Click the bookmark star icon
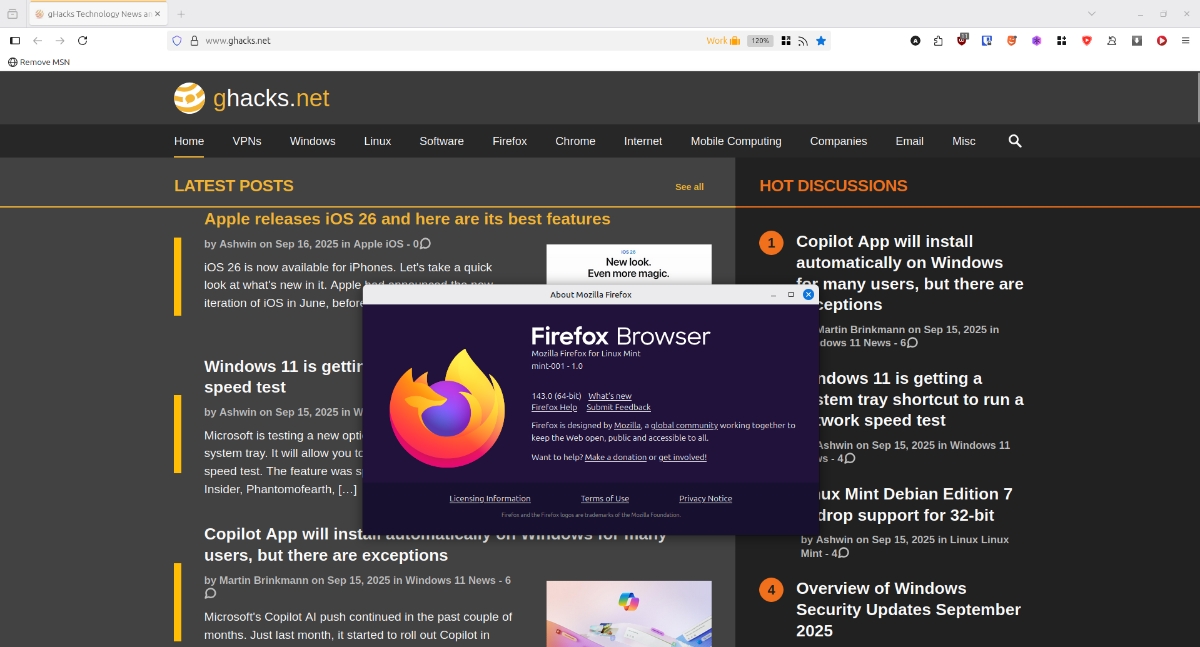The image size is (1200, 647). click(x=821, y=41)
